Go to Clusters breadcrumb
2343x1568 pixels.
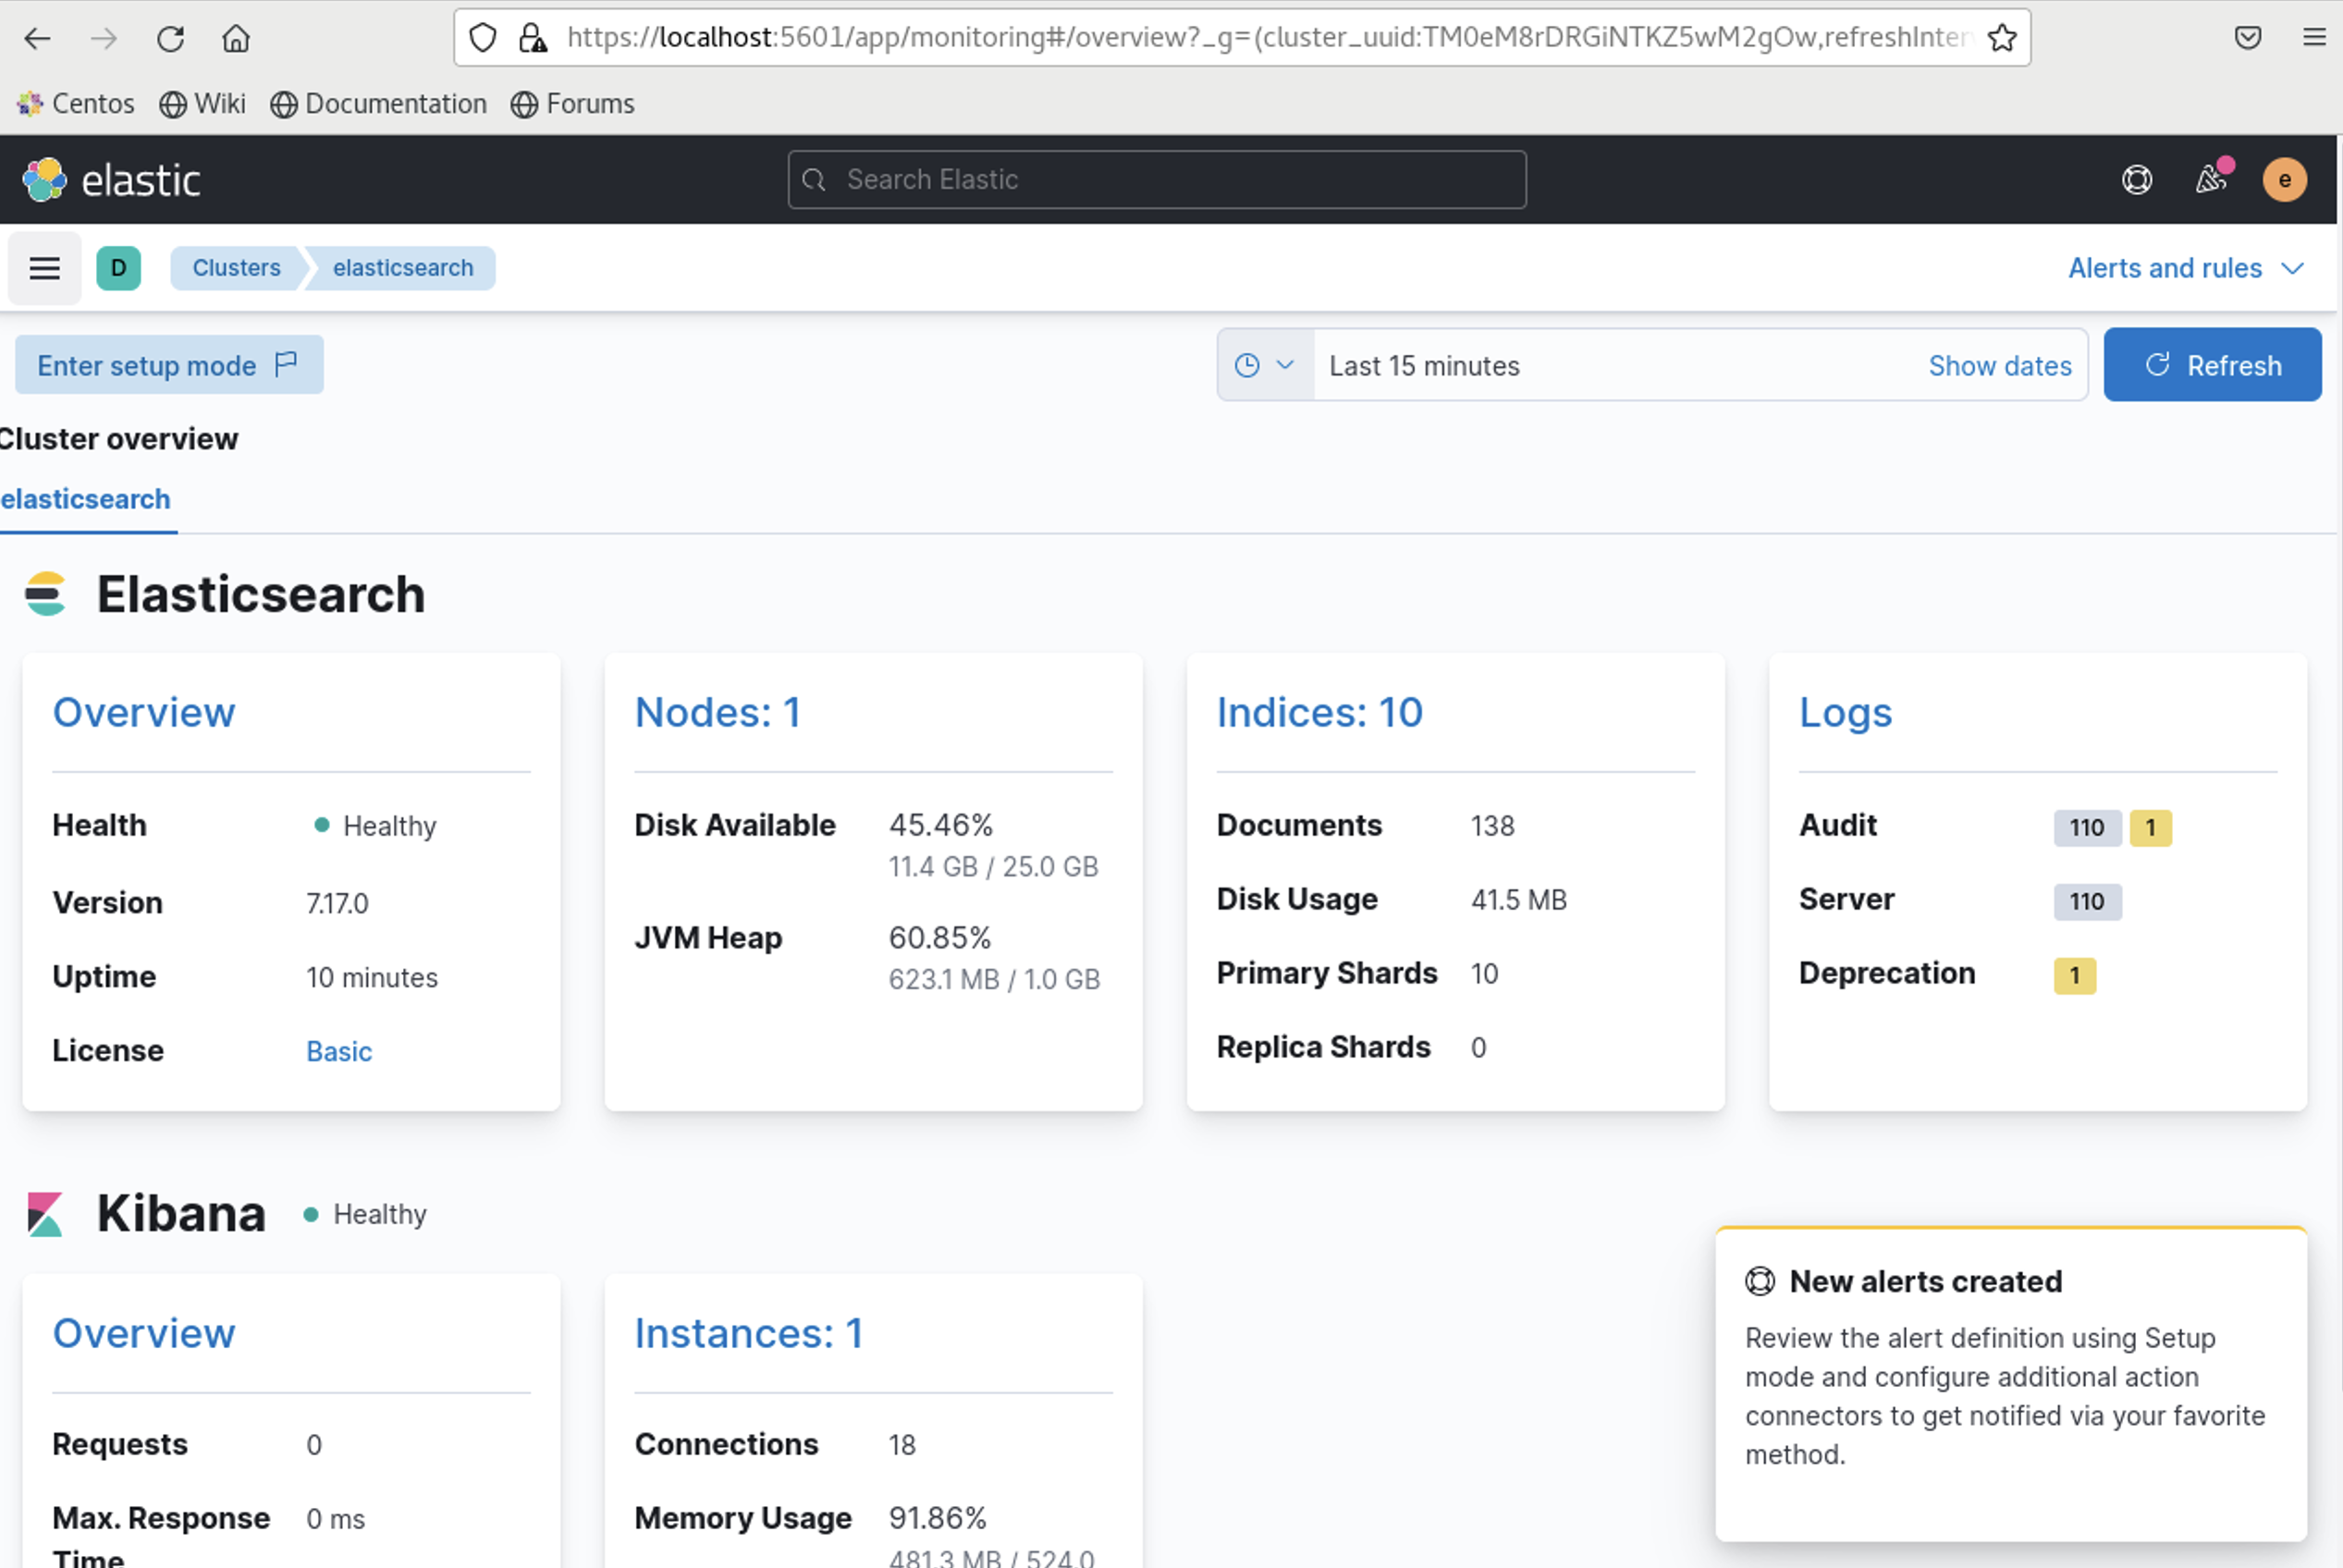tap(236, 268)
